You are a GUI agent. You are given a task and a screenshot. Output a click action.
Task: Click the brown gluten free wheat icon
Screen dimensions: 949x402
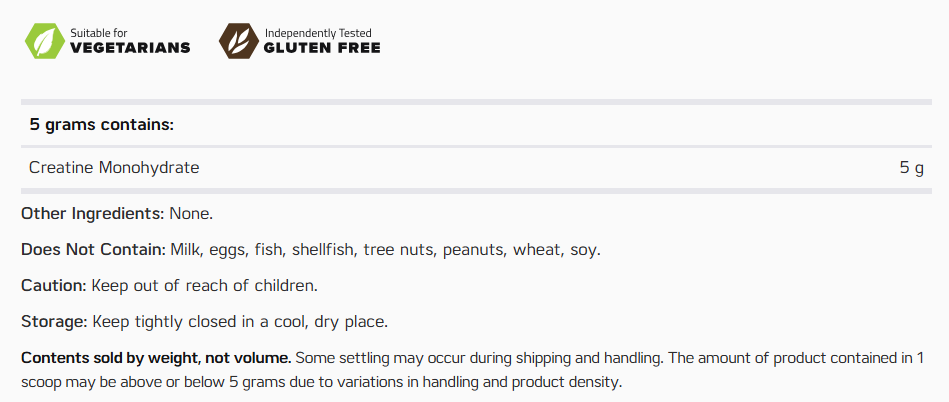[x=237, y=40]
